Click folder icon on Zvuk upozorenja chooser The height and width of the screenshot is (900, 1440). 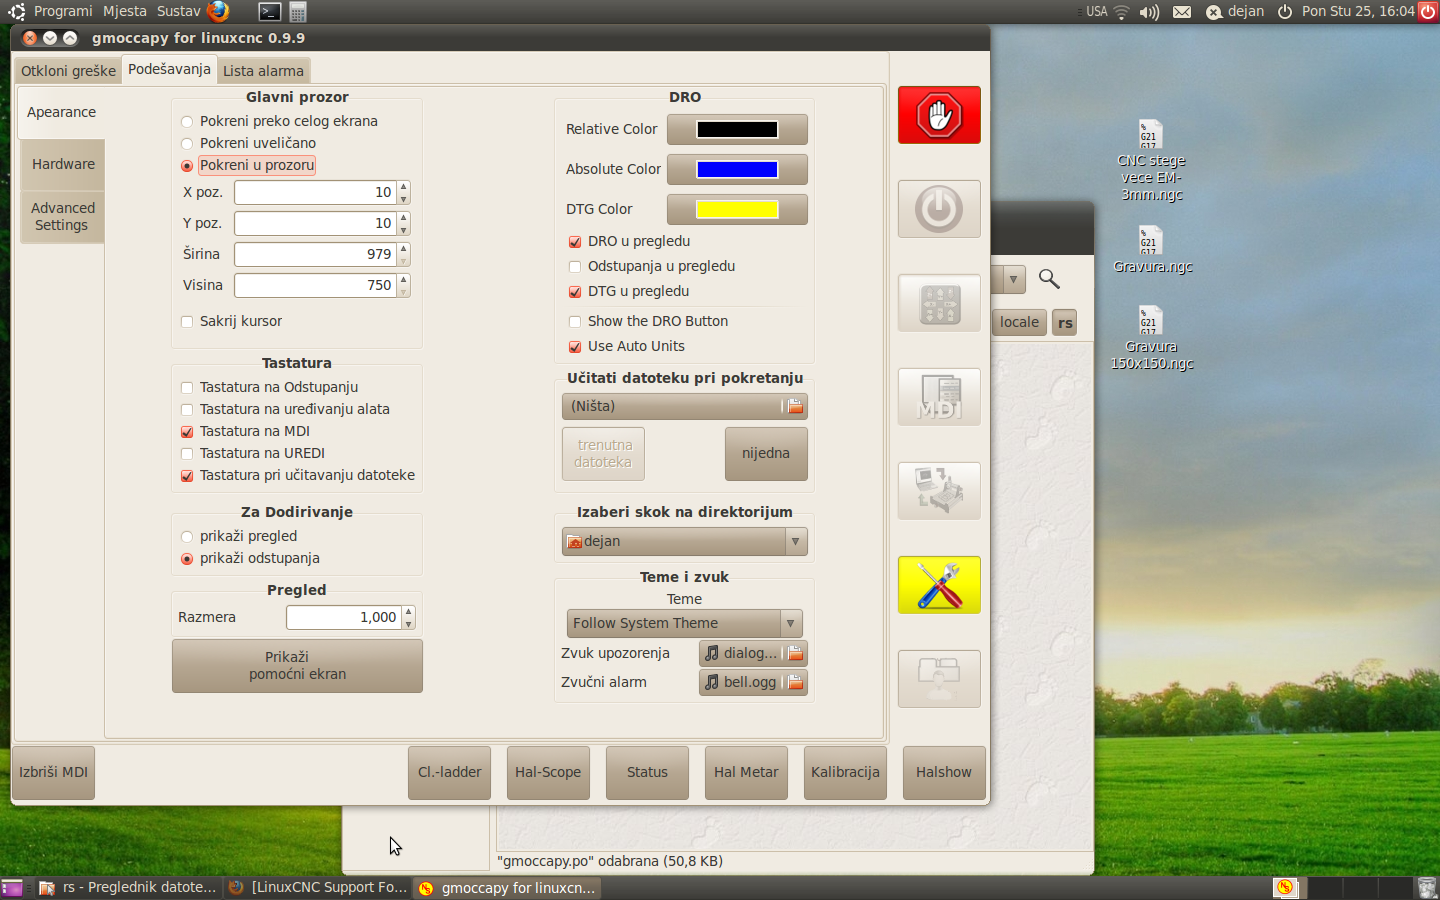tap(795, 653)
